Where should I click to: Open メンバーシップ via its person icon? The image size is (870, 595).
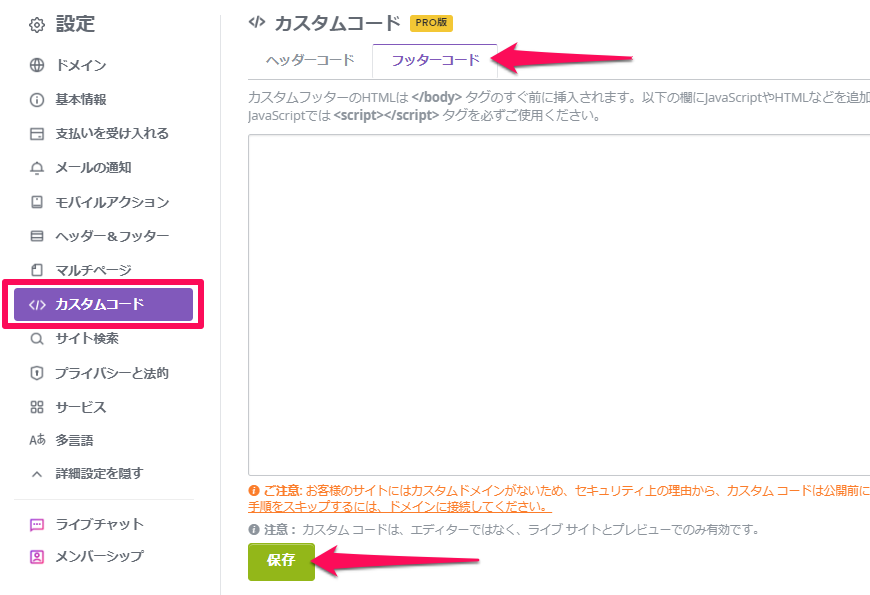click(37, 557)
